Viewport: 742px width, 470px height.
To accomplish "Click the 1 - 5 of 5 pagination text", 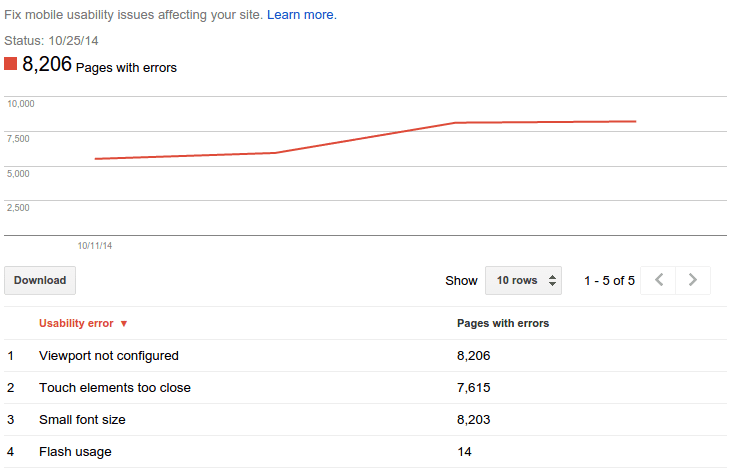I will [x=609, y=280].
